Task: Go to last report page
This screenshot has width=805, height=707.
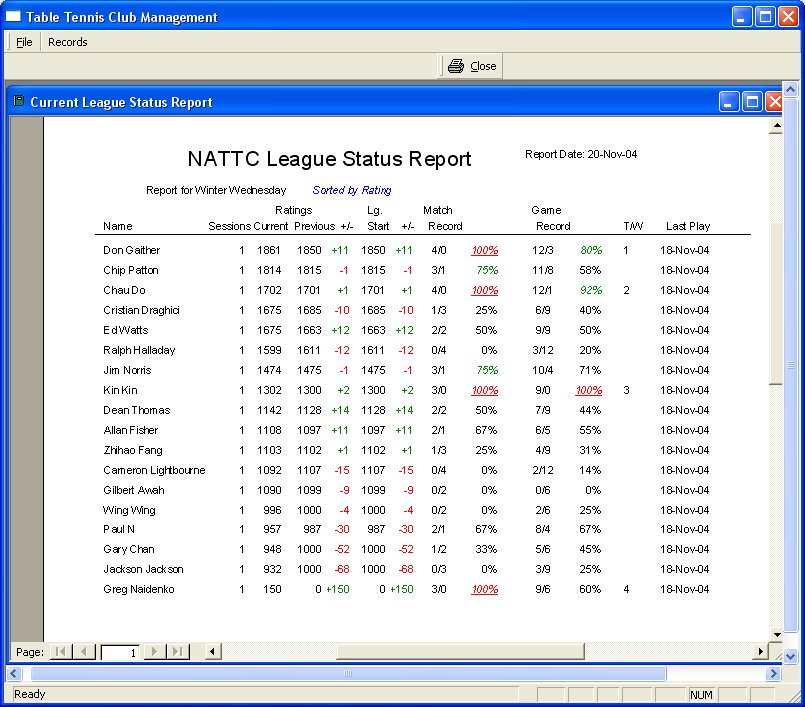Action: pyautogui.click(x=177, y=652)
